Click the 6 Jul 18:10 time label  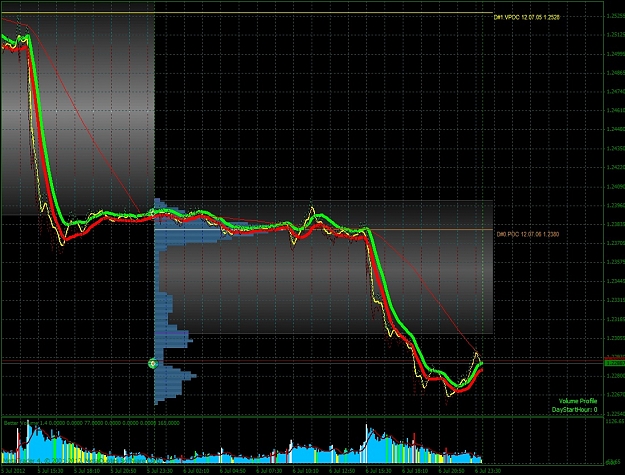415,471
